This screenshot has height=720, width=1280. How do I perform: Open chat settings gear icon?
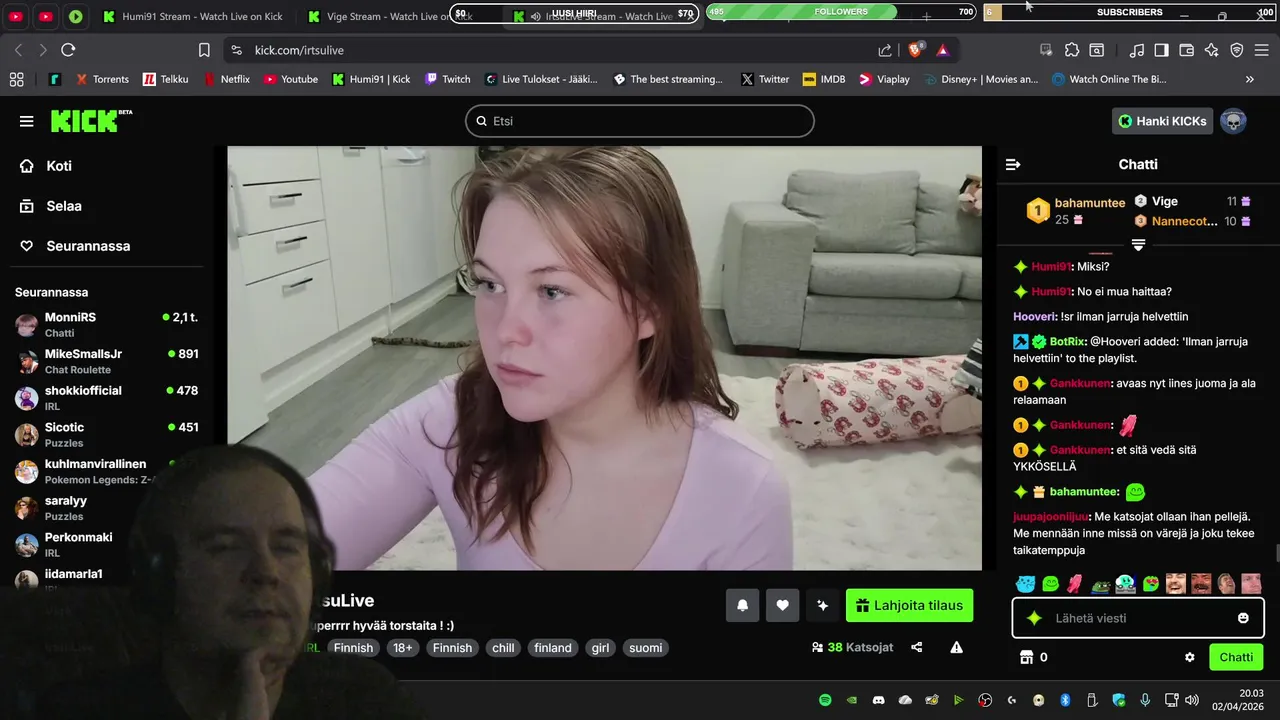(1190, 657)
